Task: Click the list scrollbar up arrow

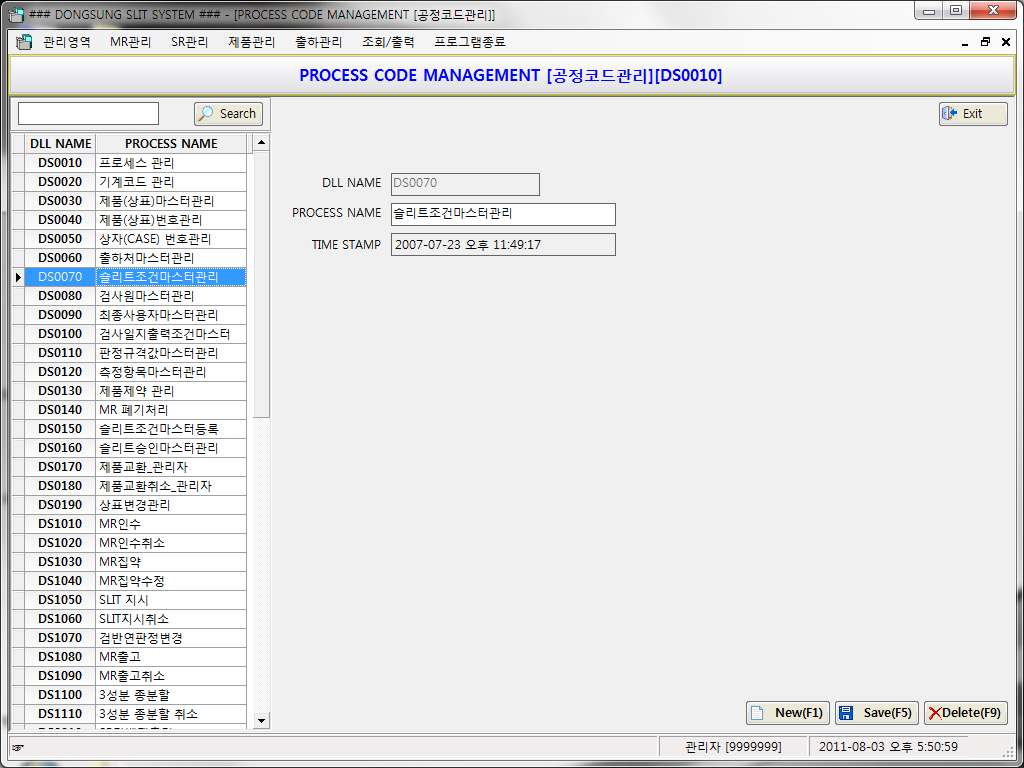Action: point(261,142)
